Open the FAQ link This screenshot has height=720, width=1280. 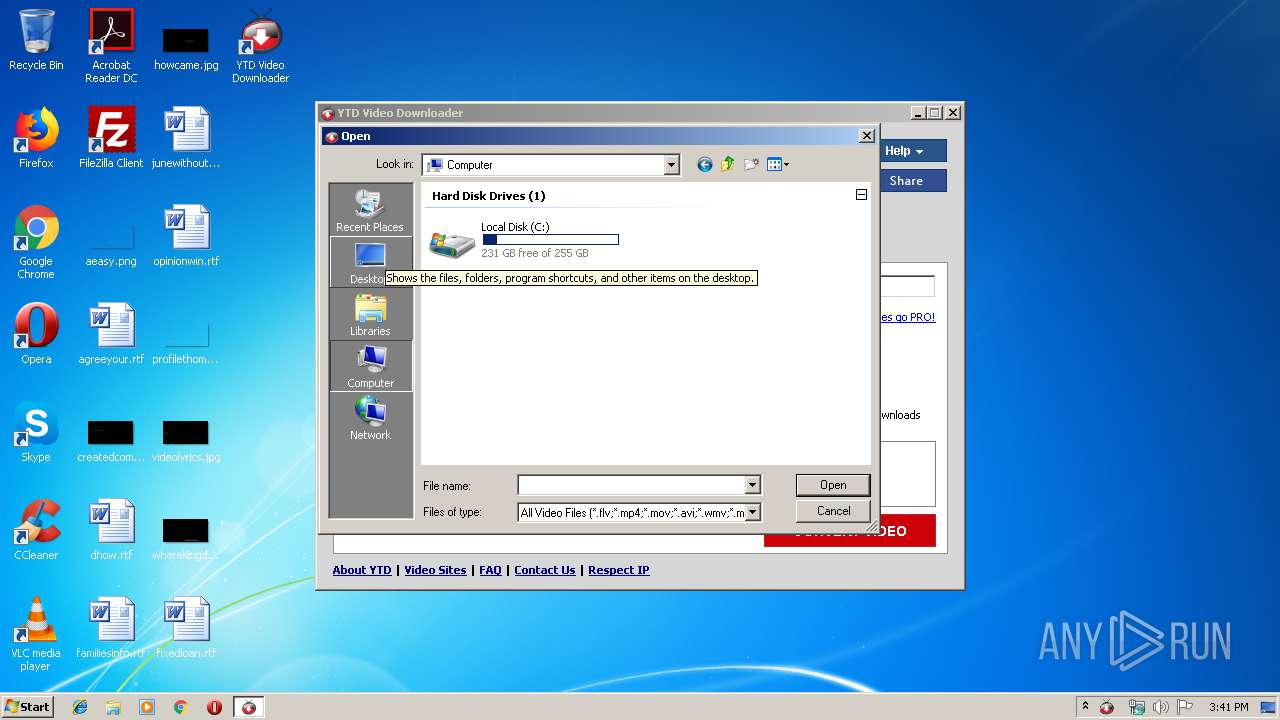[490, 570]
